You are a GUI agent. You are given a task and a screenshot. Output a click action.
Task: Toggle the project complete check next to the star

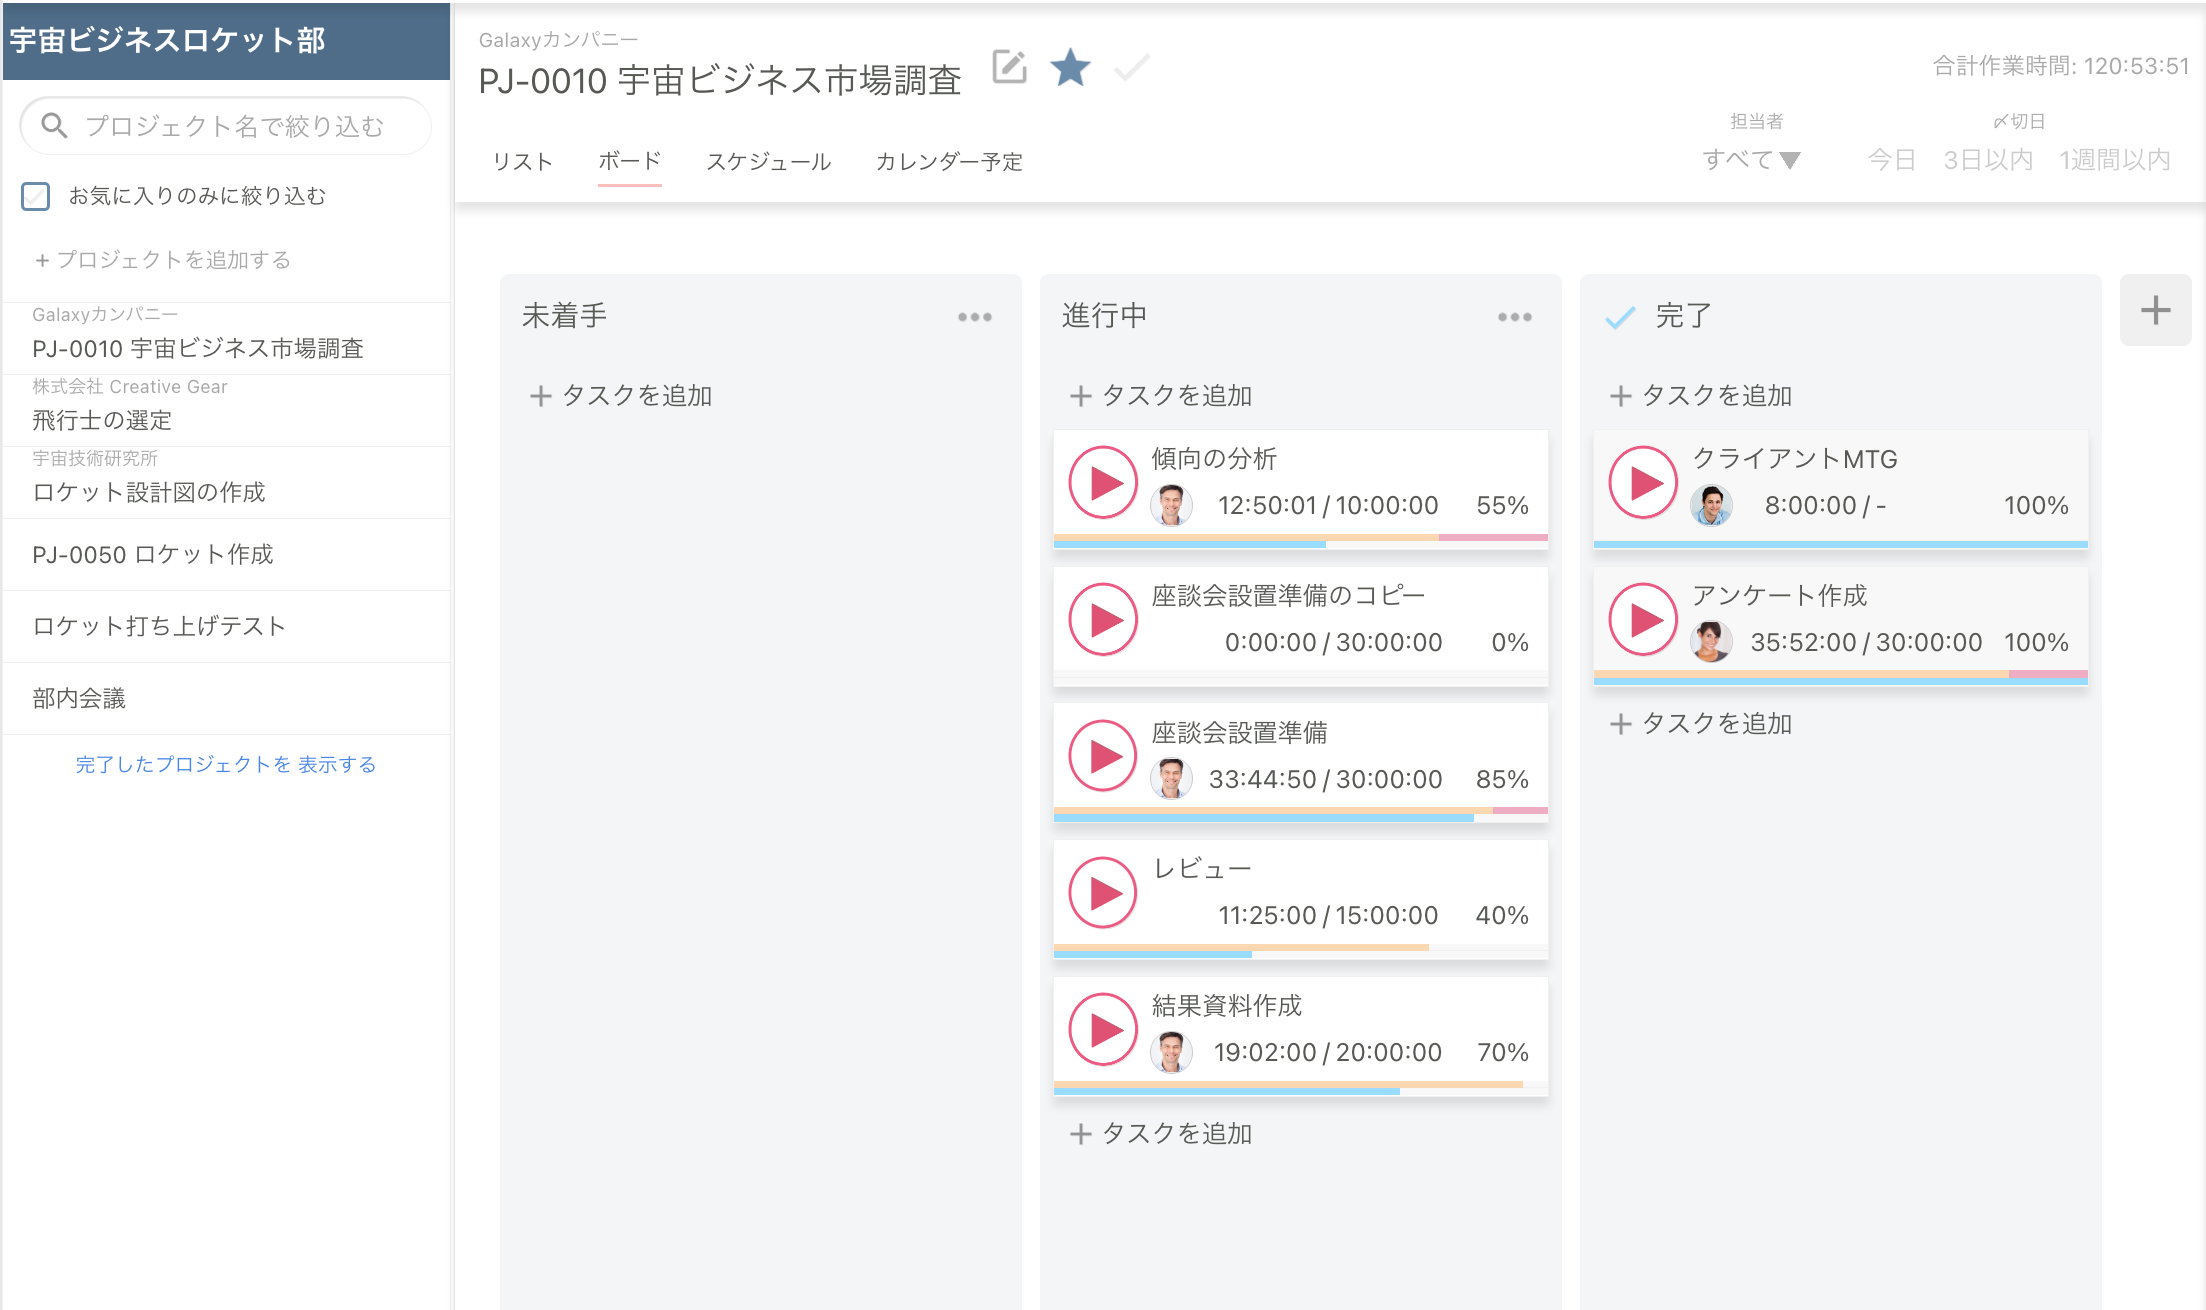click(1130, 69)
